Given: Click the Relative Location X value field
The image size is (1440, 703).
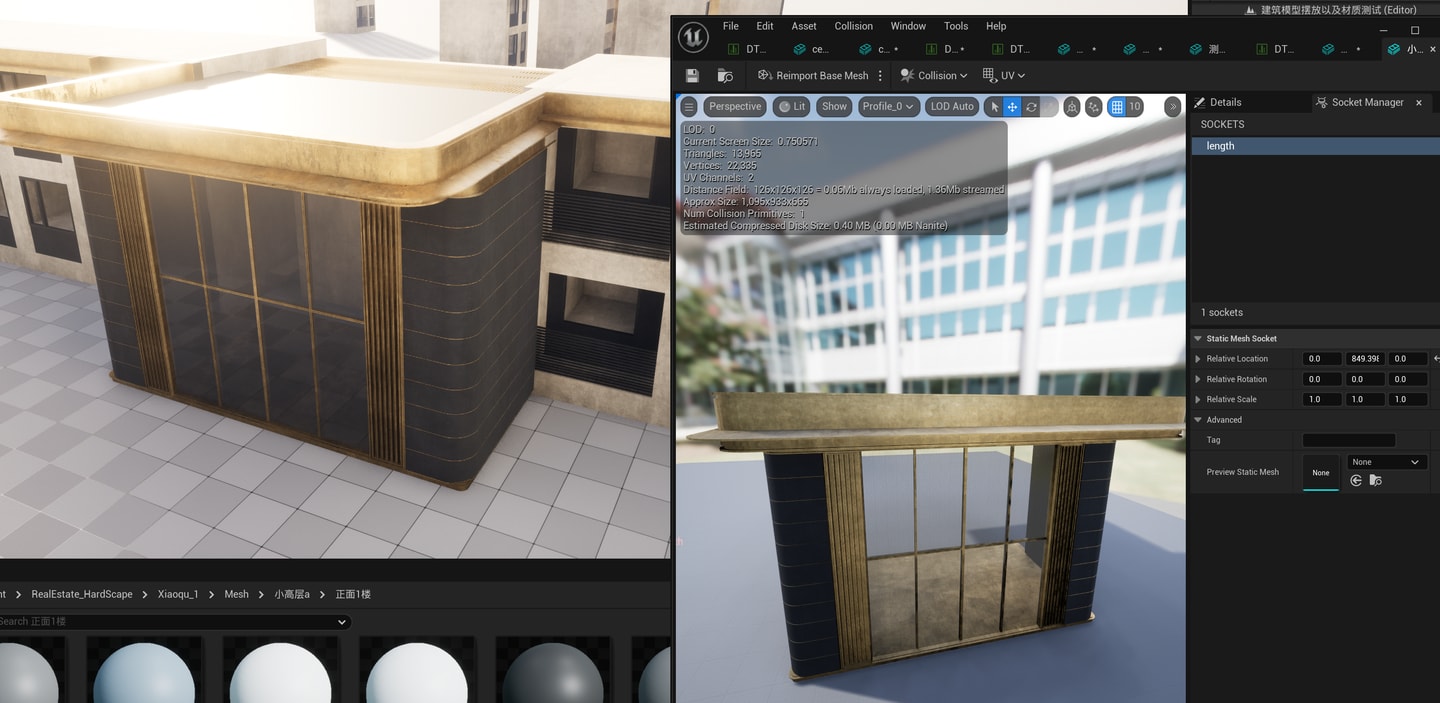Looking at the screenshot, I should [x=1322, y=358].
